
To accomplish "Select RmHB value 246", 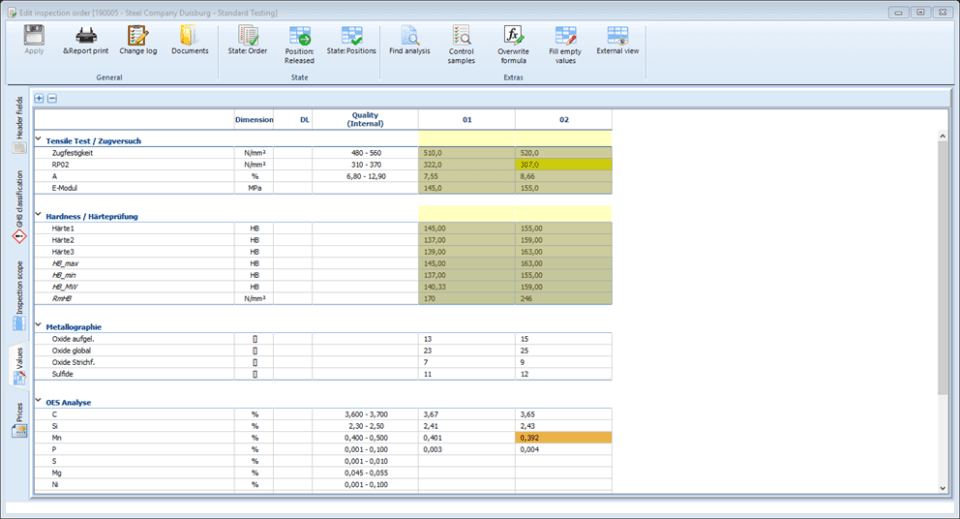I will coord(563,299).
